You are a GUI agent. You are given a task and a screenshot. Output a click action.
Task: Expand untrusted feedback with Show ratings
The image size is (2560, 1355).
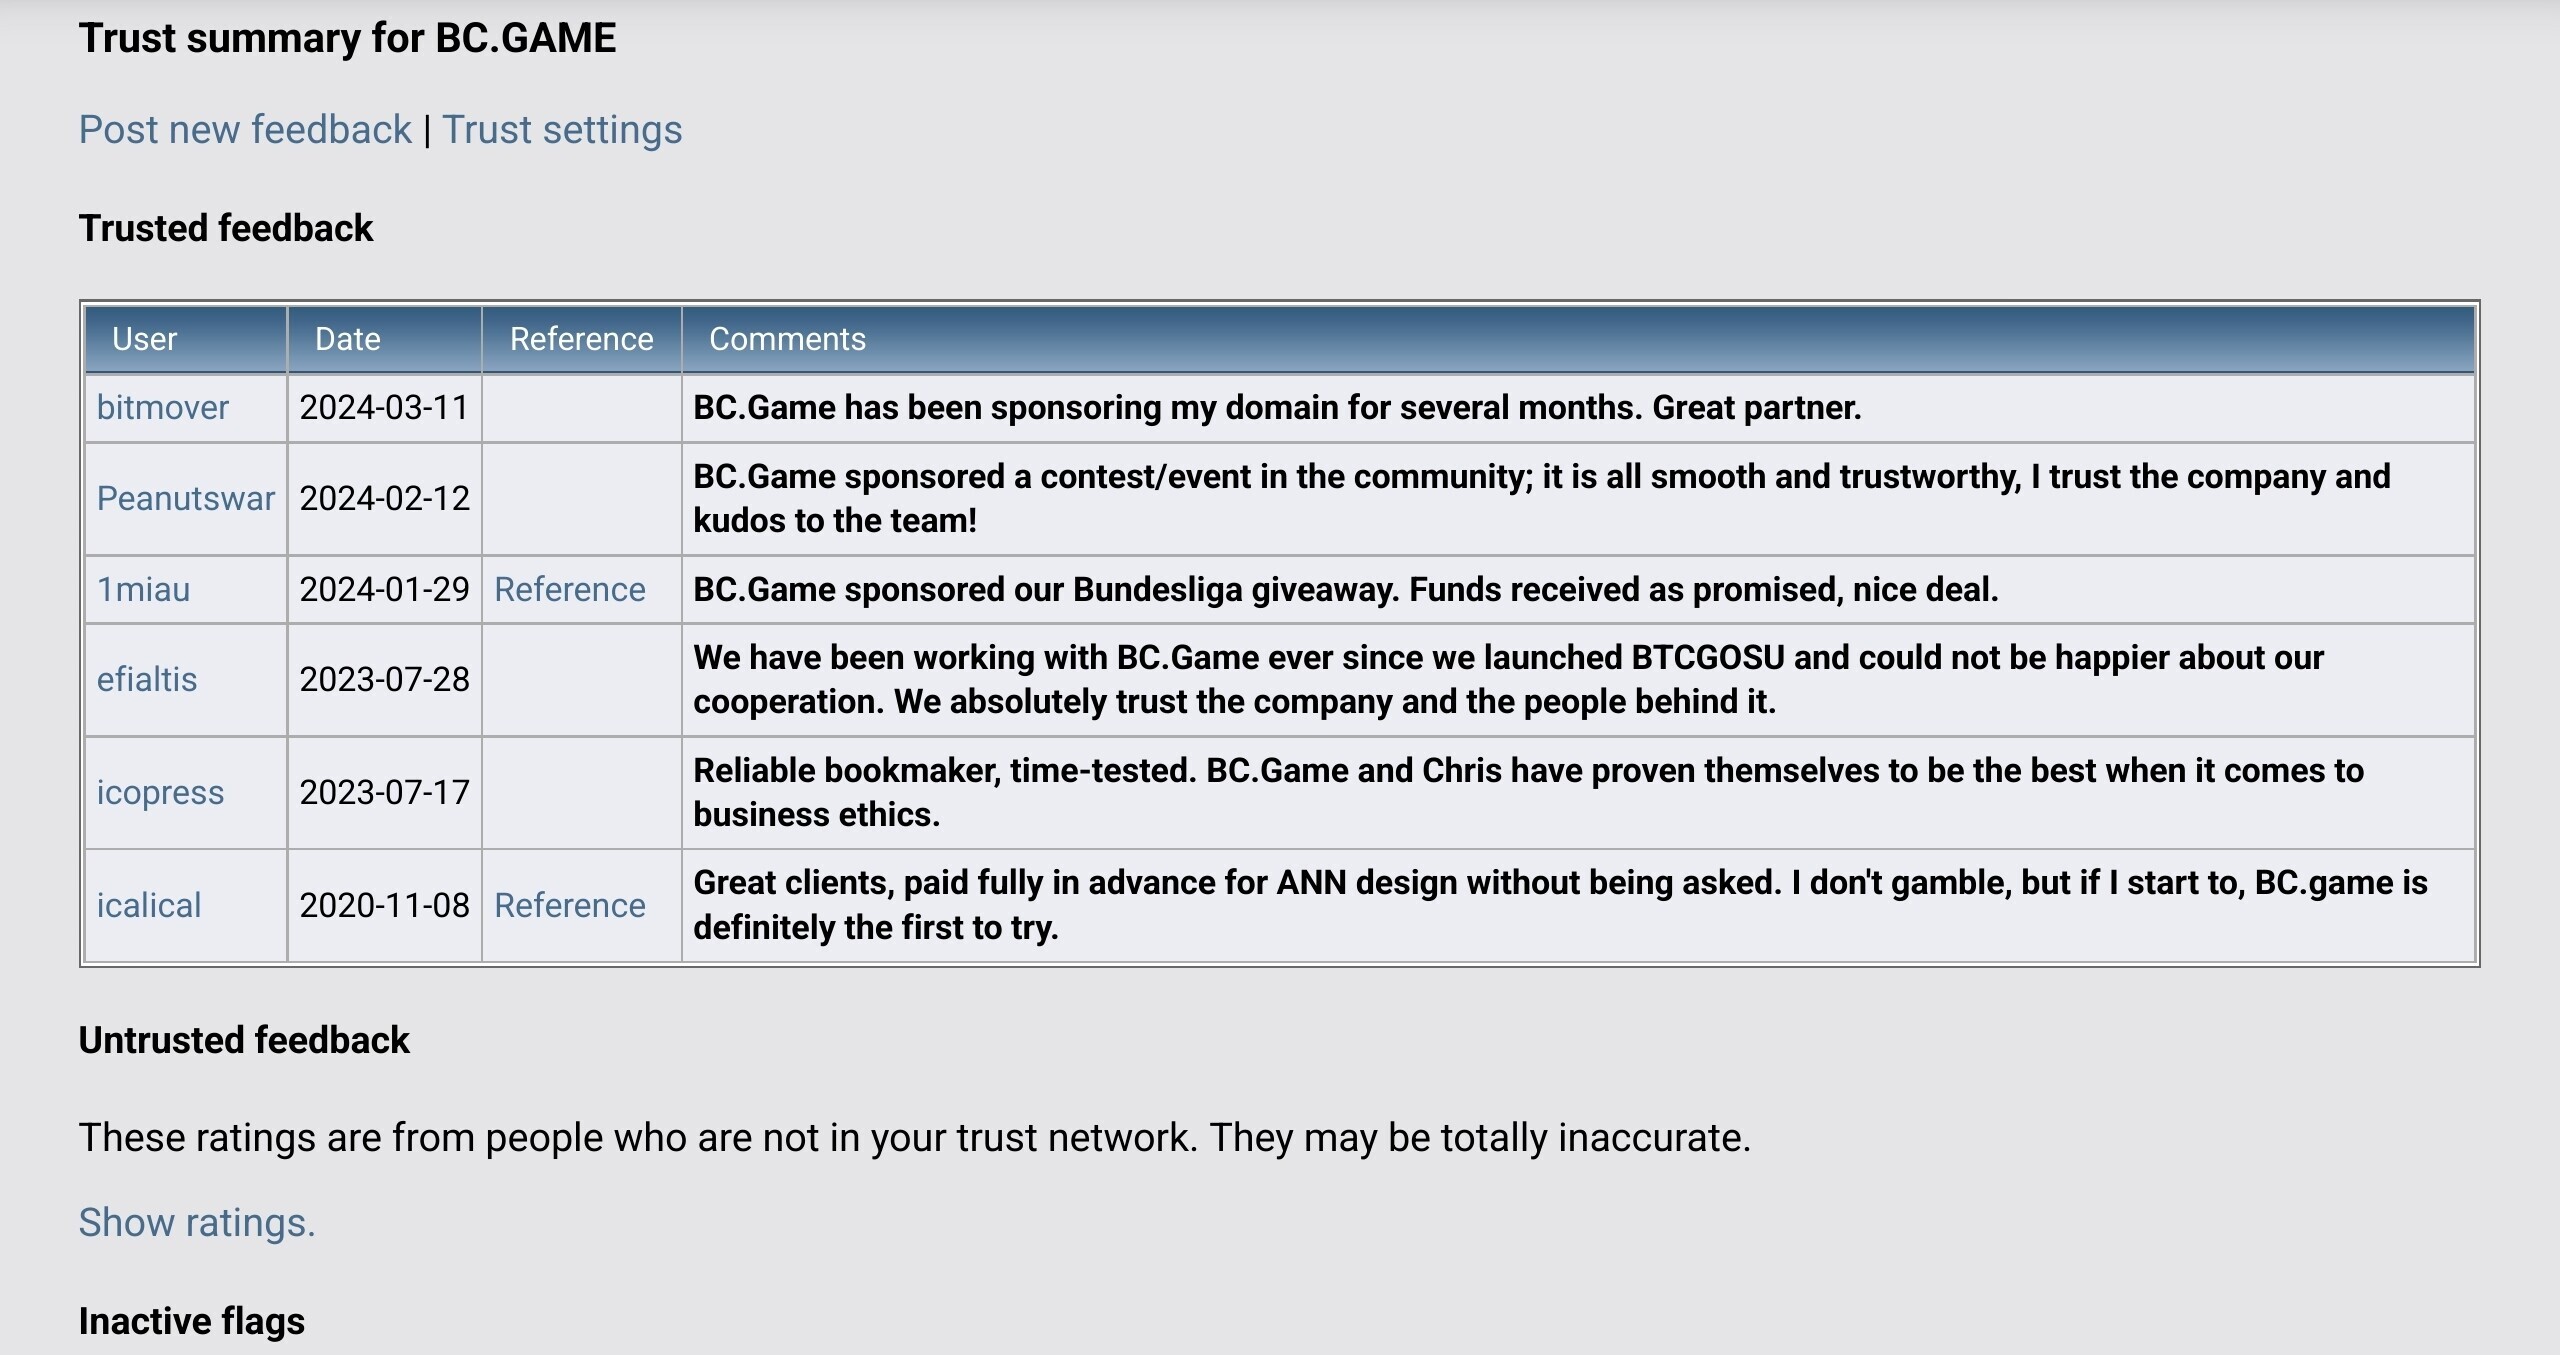(197, 1223)
